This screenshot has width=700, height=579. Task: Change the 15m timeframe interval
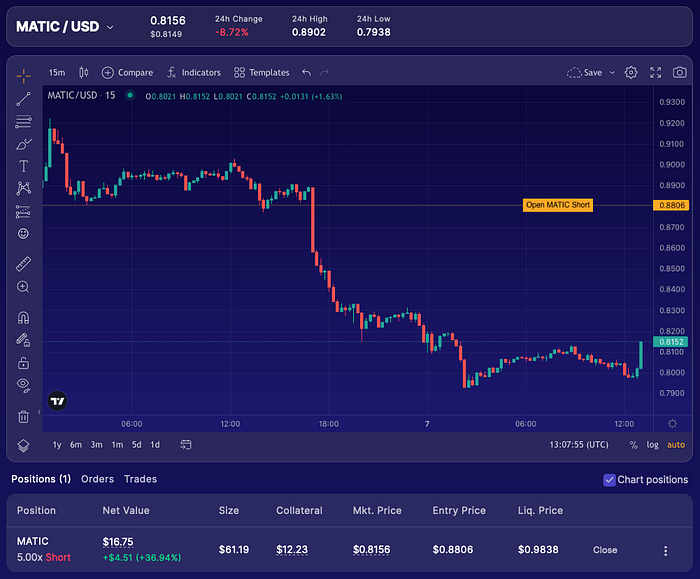(x=57, y=72)
